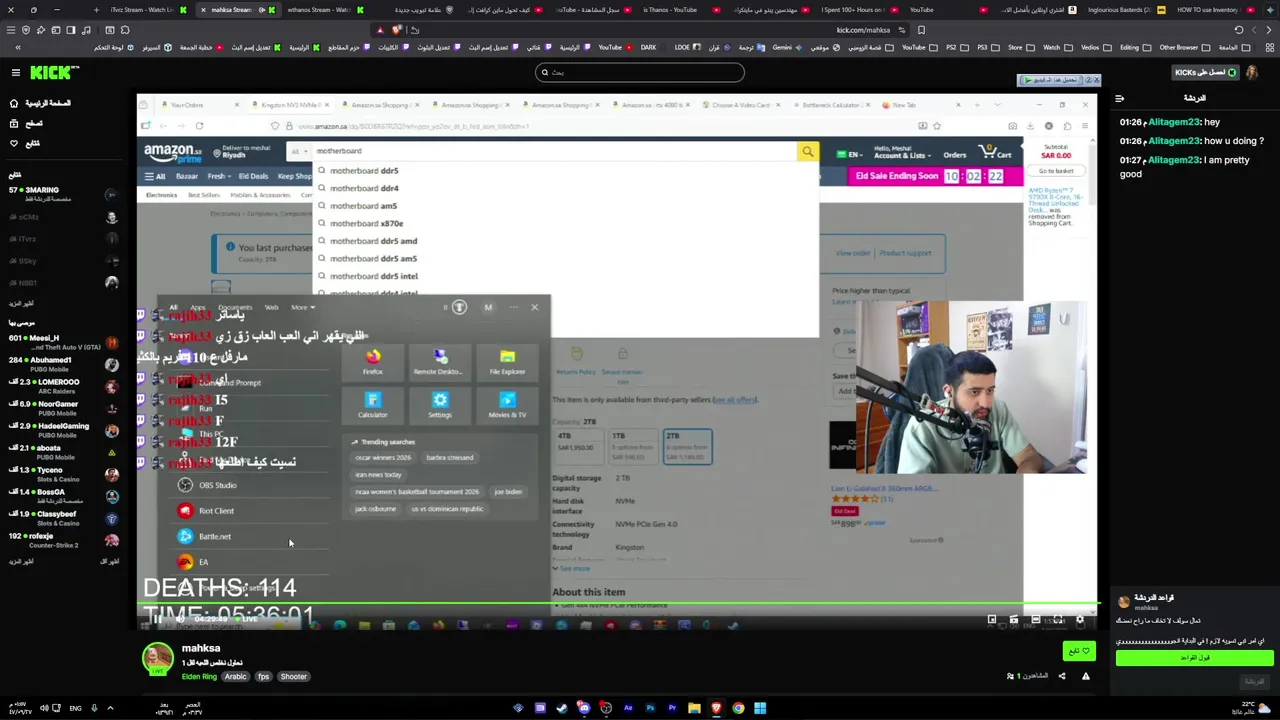This screenshot has height=720, width=1280.
Task: Click the KICK logo
Action: click(x=52, y=72)
